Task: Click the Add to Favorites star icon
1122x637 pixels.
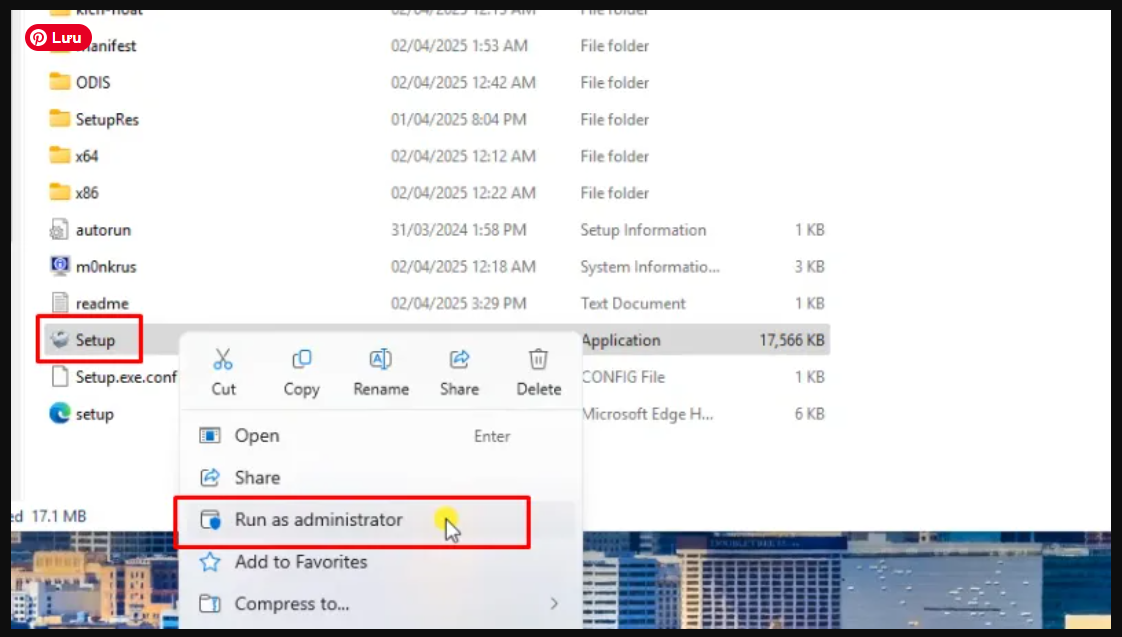Action: pyautogui.click(x=211, y=562)
